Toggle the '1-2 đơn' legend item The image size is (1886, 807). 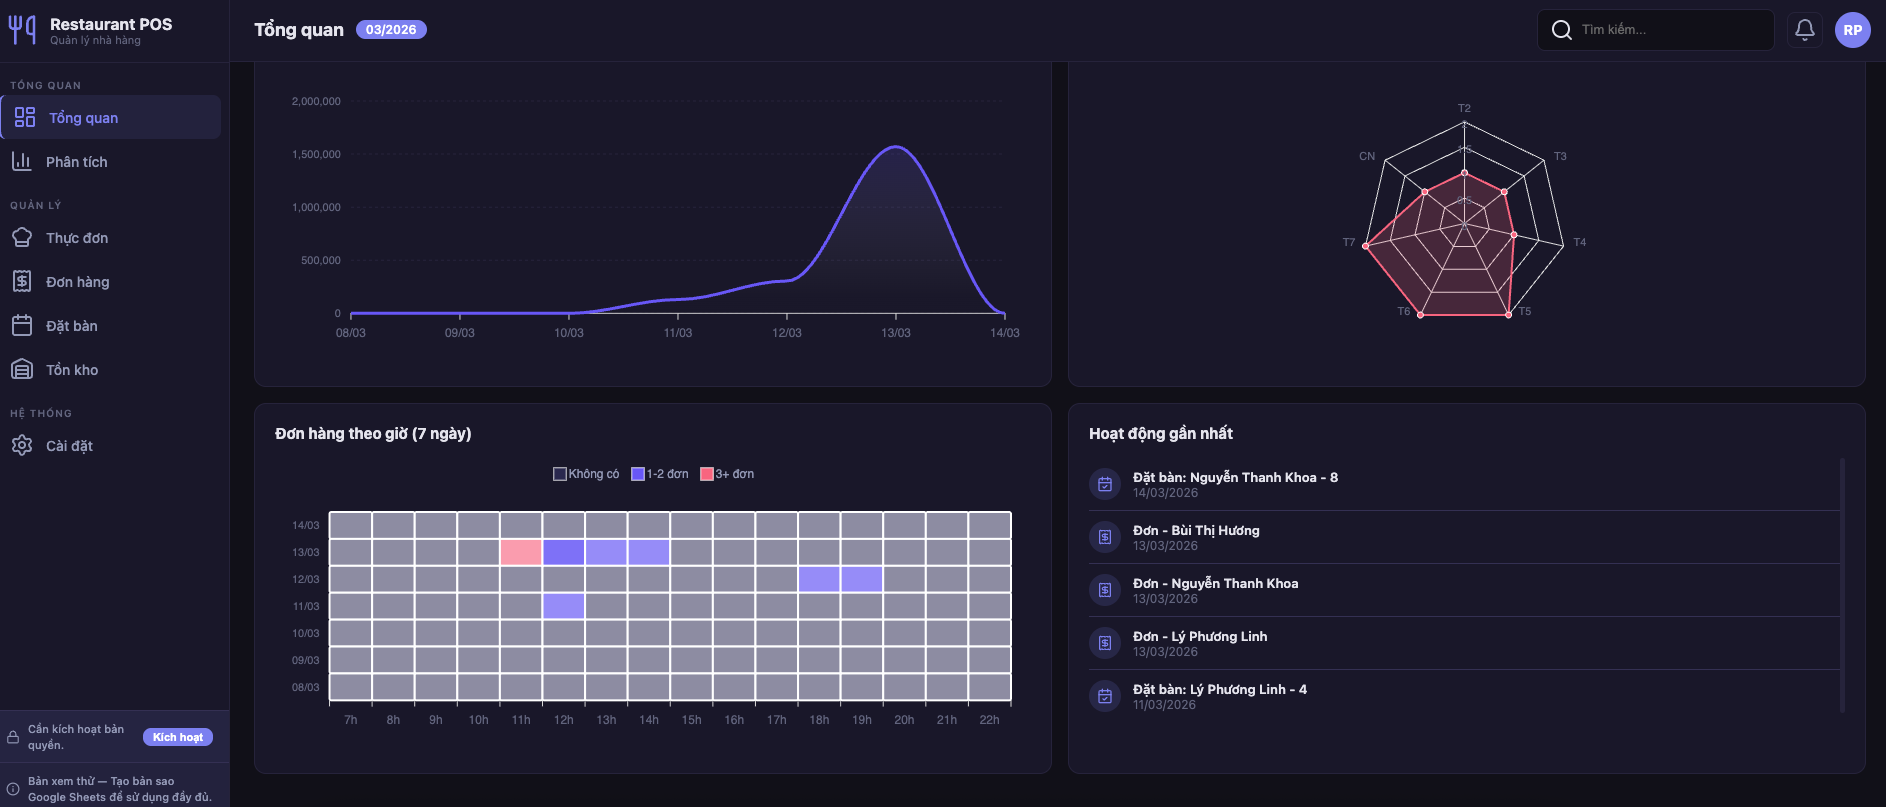[x=660, y=474]
